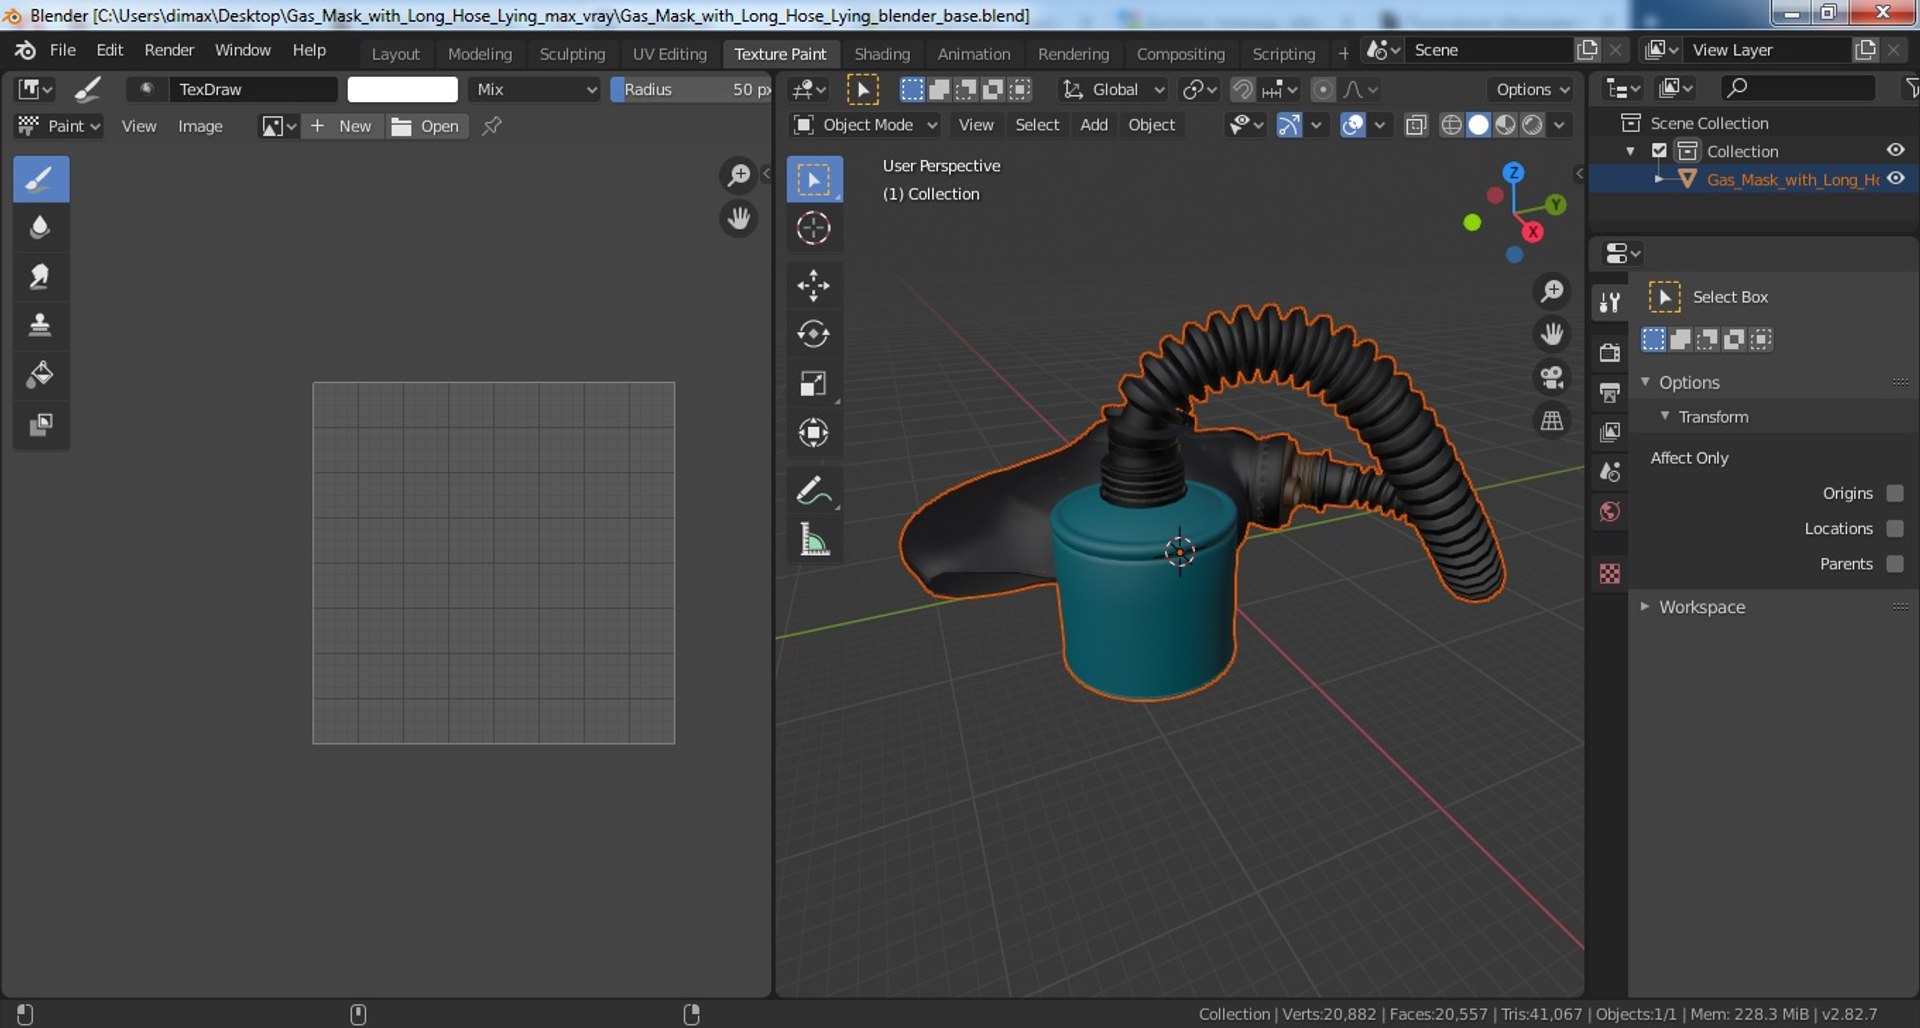Open World properties tab

pyautogui.click(x=1610, y=512)
